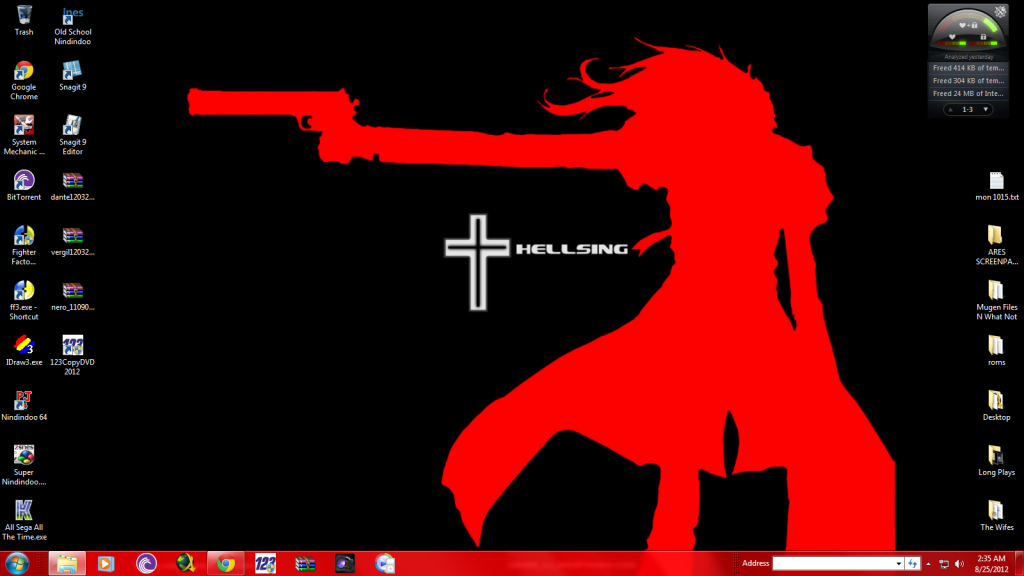Select the Super Nindindoo desktop icon
Screen dimensions: 1024x576
(24, 465)
